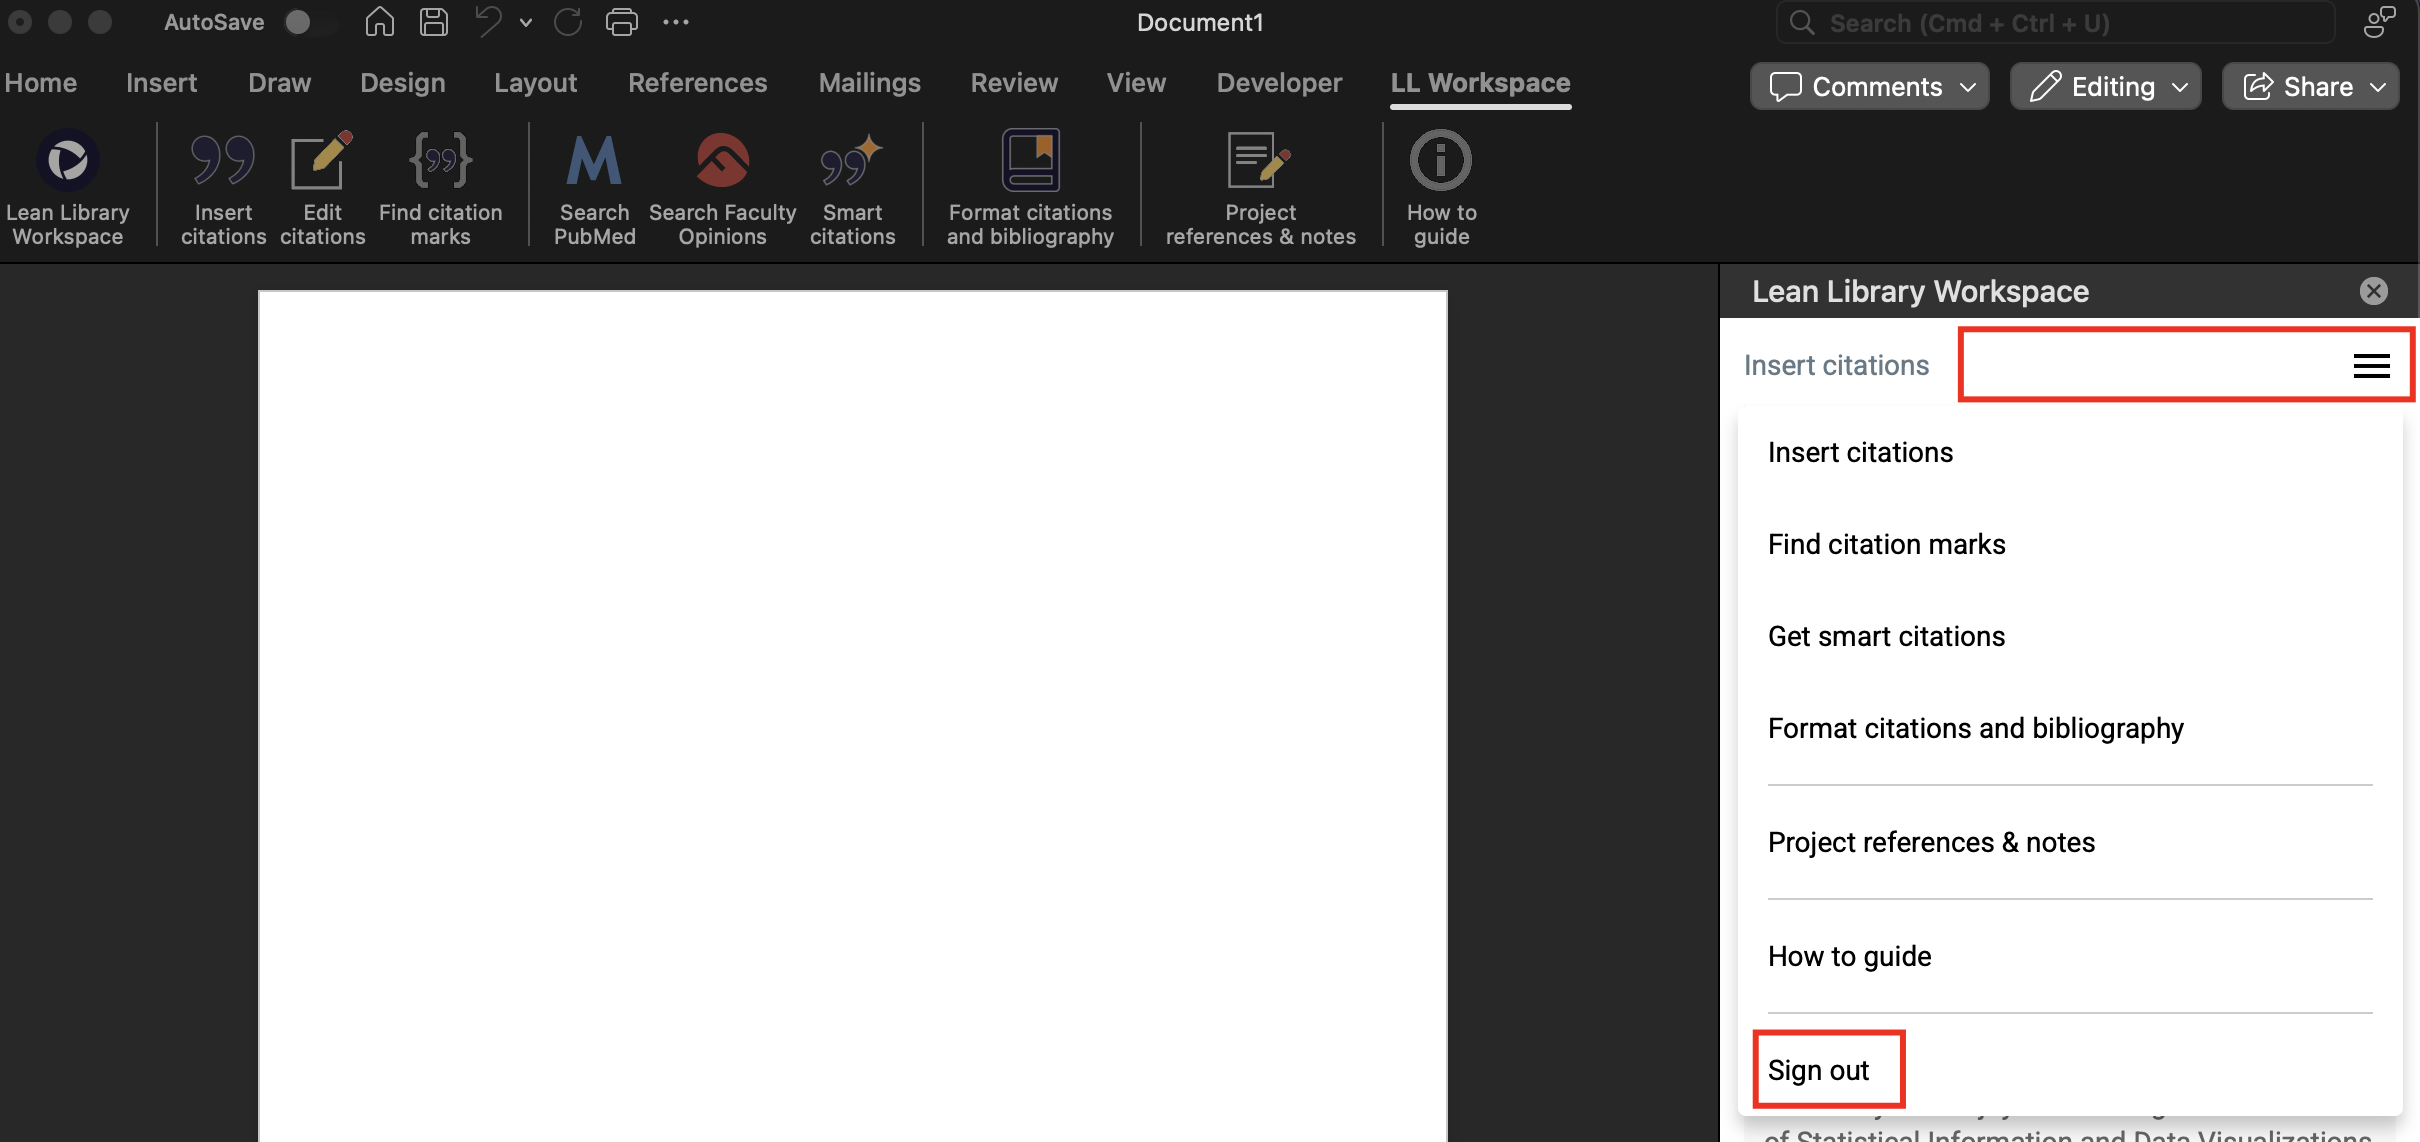Viewport: 2420px width, 1142px height.
Task: Toggle AutoSave on
Action: tap(303, 22)
